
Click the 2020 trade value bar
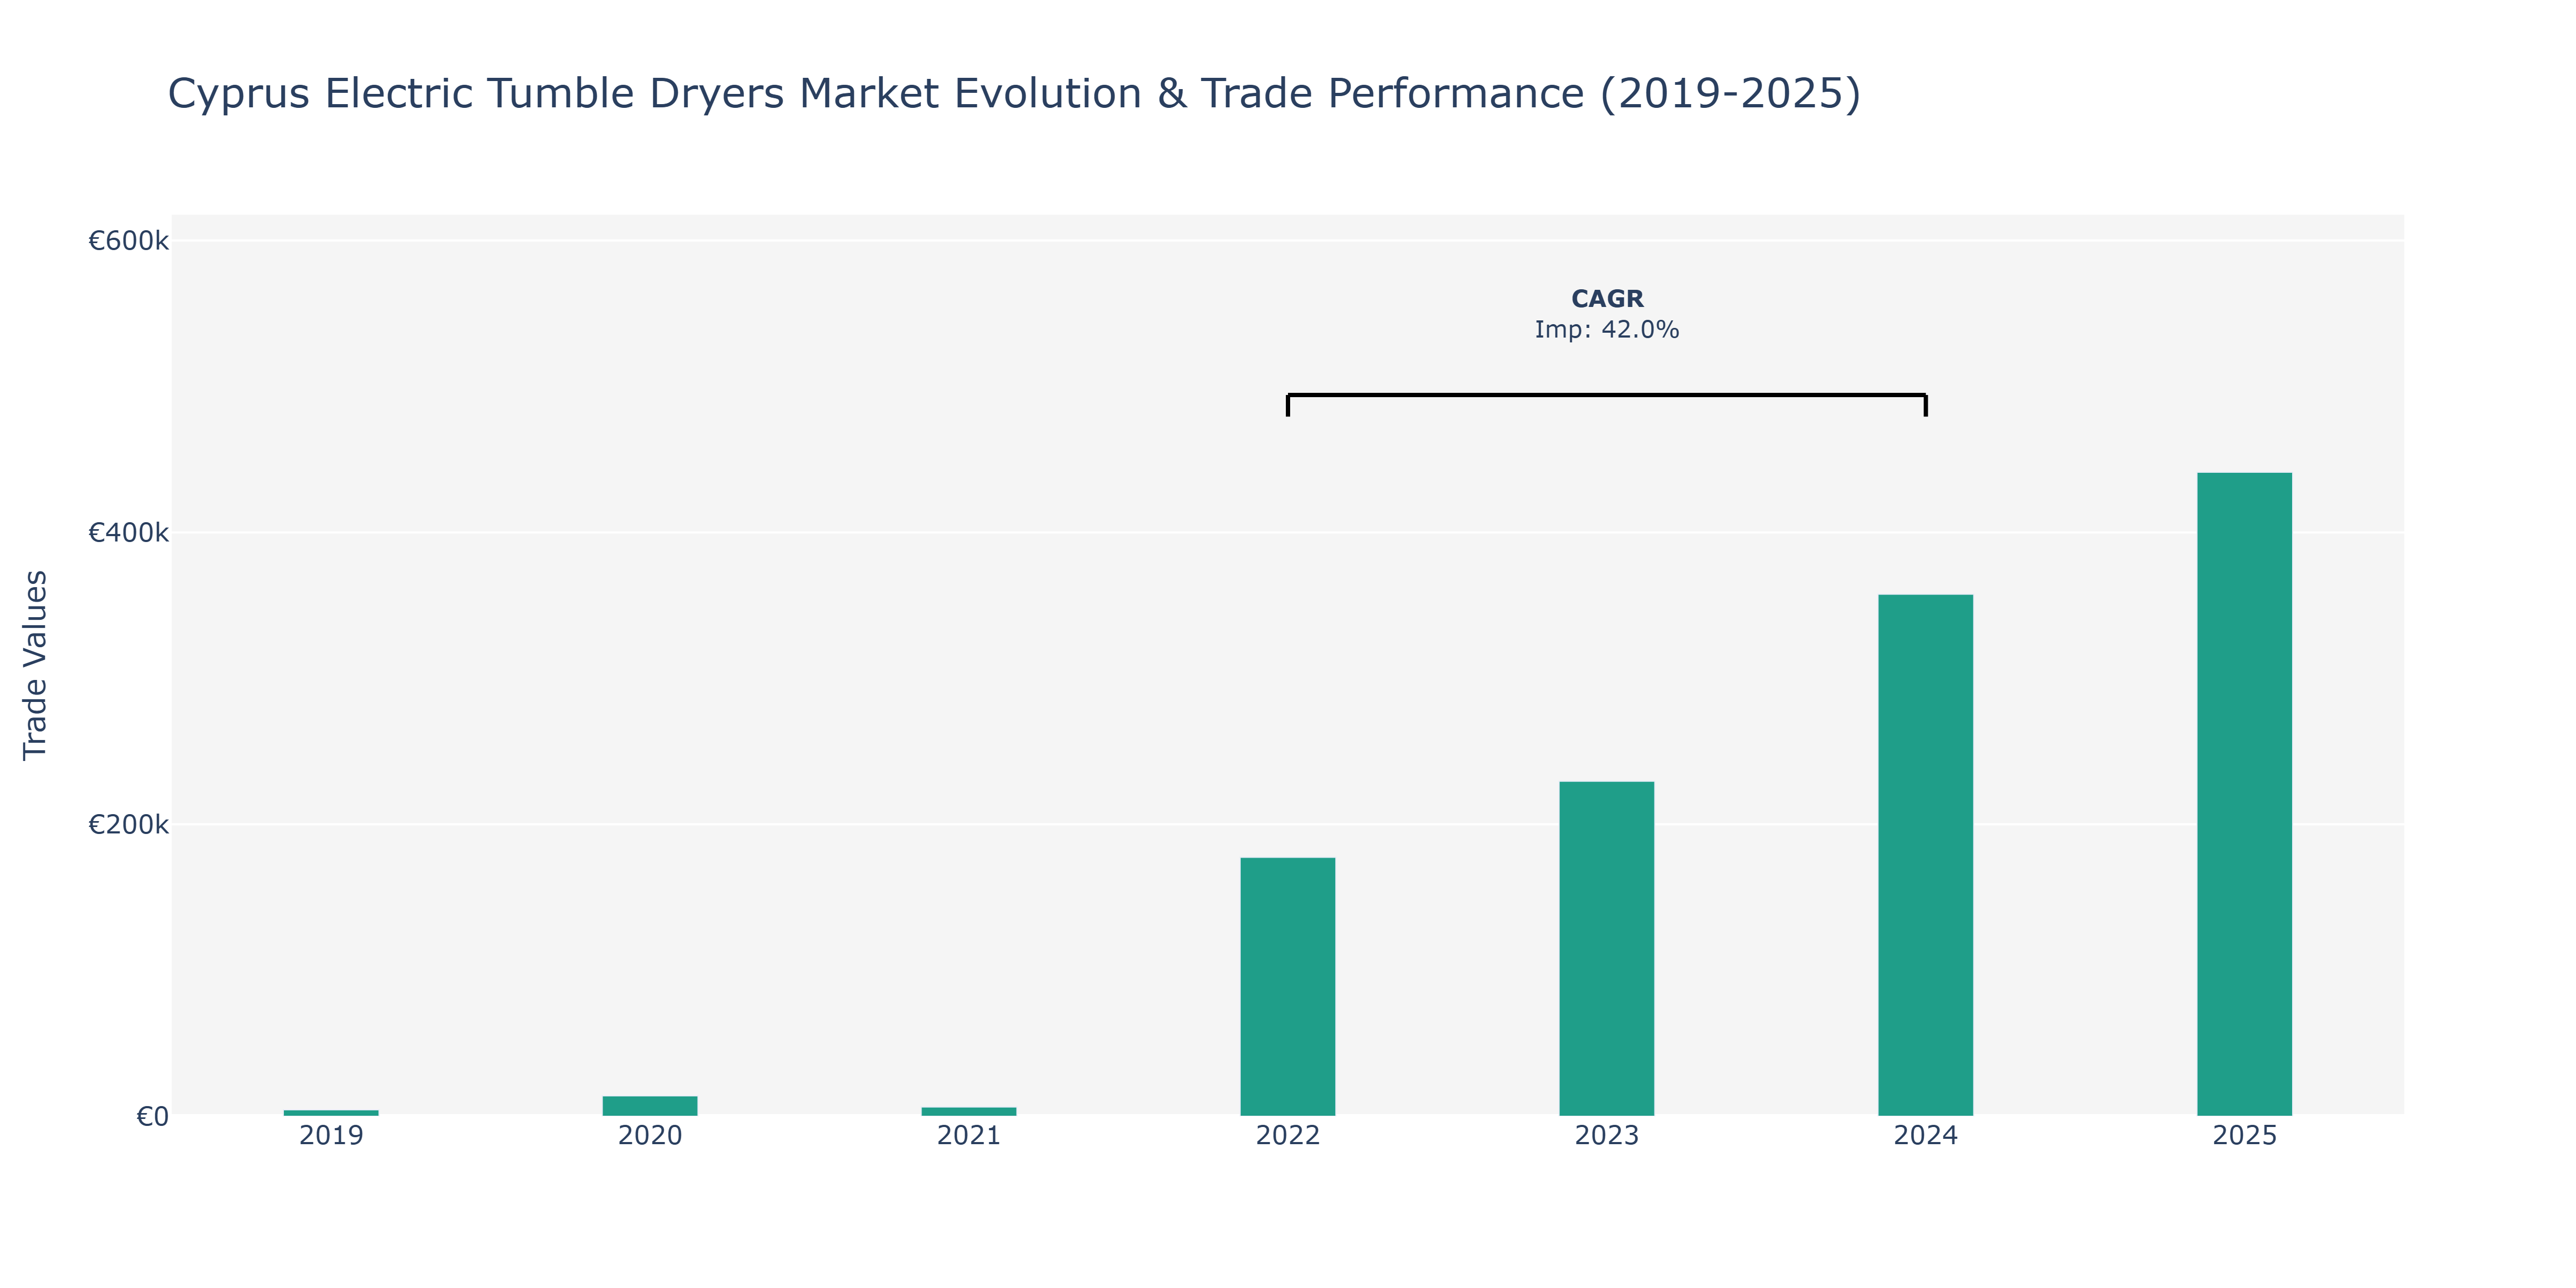[650, 1106]
